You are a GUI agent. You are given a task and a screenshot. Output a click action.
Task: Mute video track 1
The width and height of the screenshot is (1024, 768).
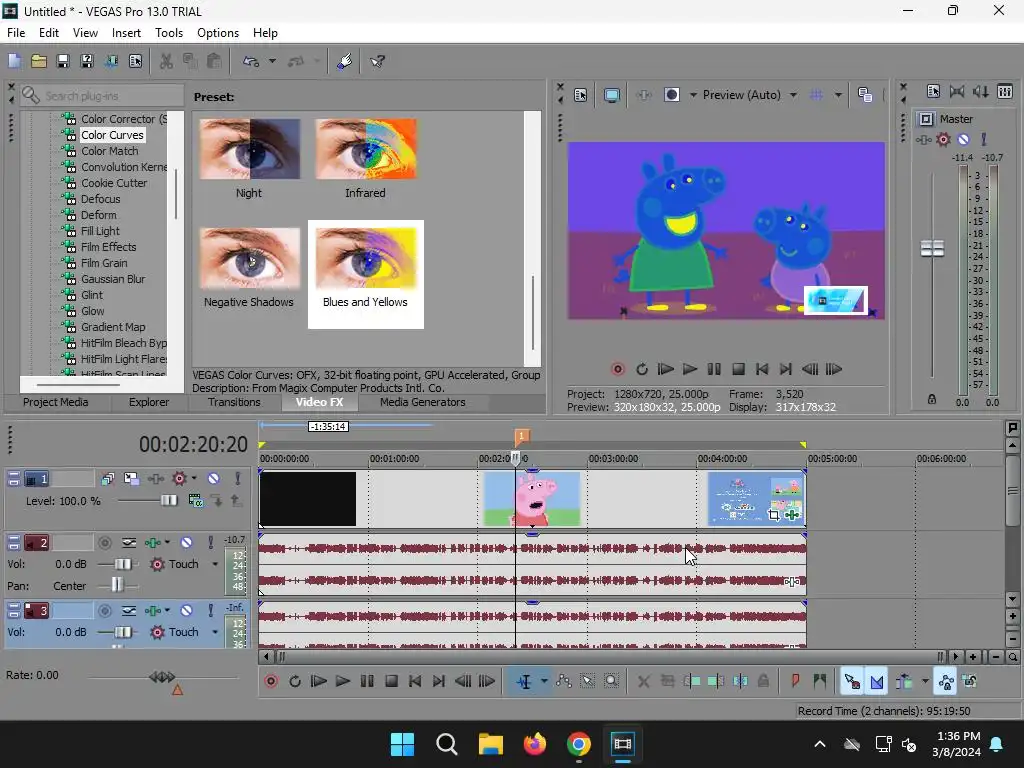point(214,479)
